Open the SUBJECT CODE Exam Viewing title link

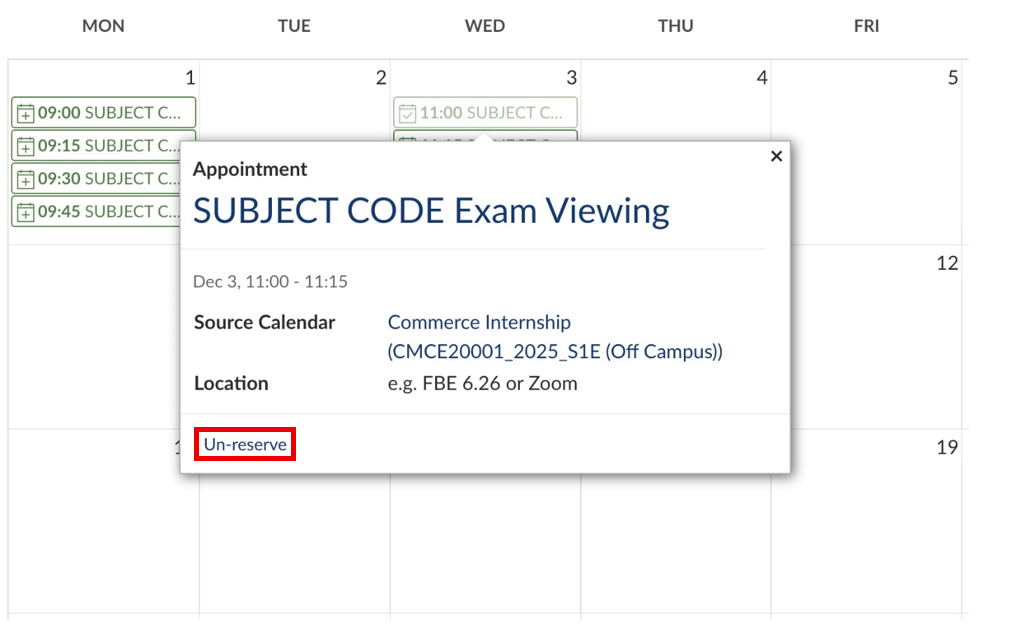point(431,211)
